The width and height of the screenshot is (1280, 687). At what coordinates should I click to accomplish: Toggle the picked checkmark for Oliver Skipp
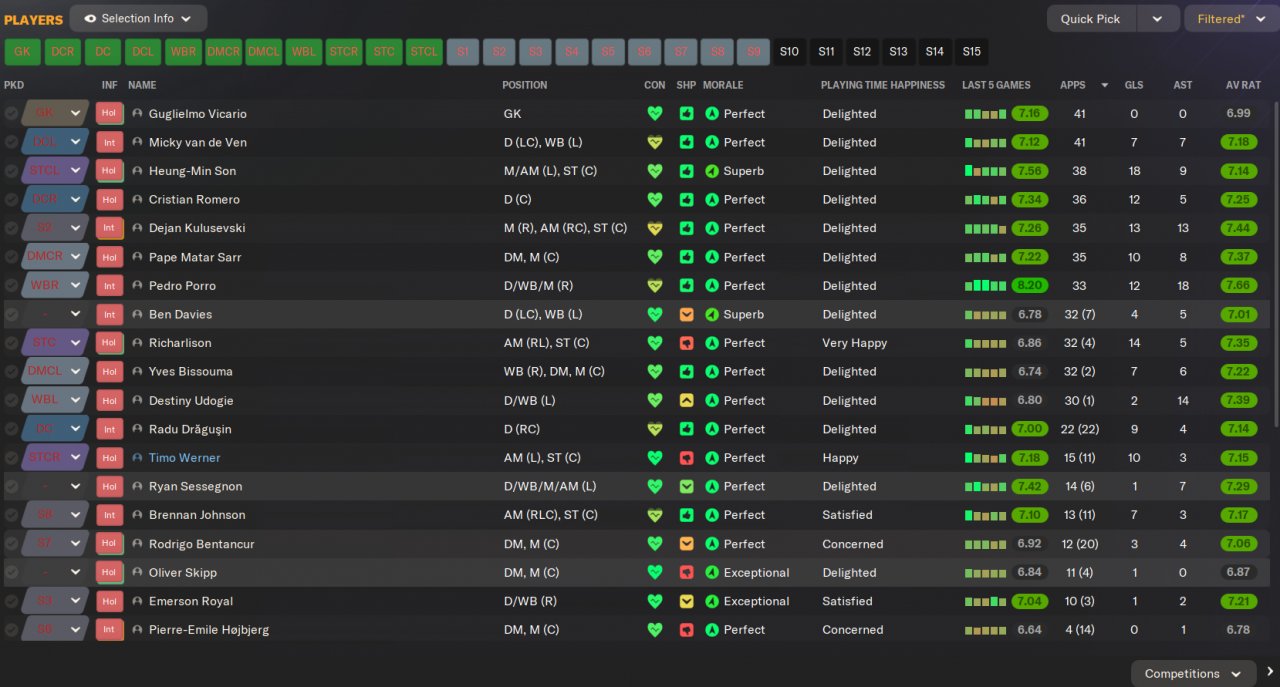click(11, 573)
